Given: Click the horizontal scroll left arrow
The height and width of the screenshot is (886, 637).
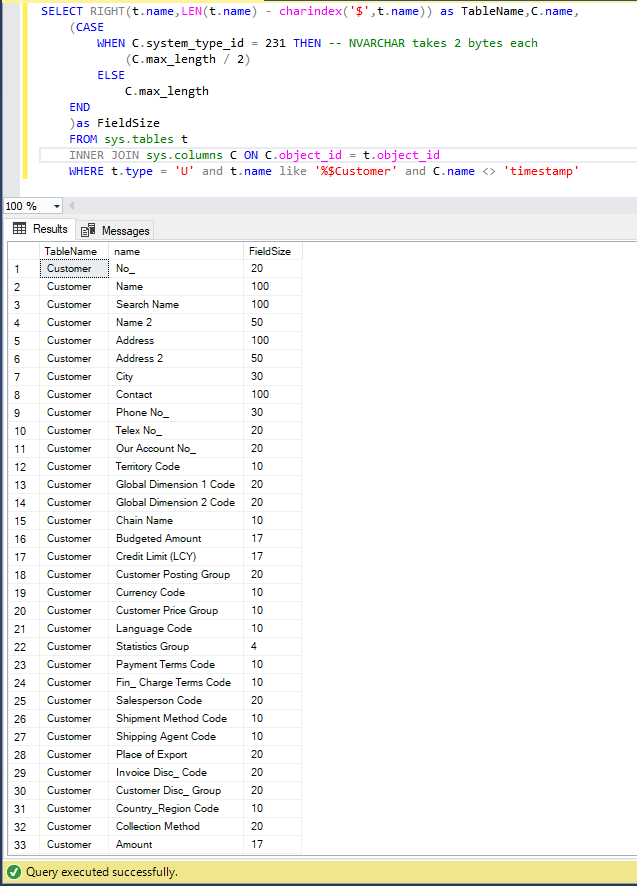Looking at the screenshot, I should 71,206.
